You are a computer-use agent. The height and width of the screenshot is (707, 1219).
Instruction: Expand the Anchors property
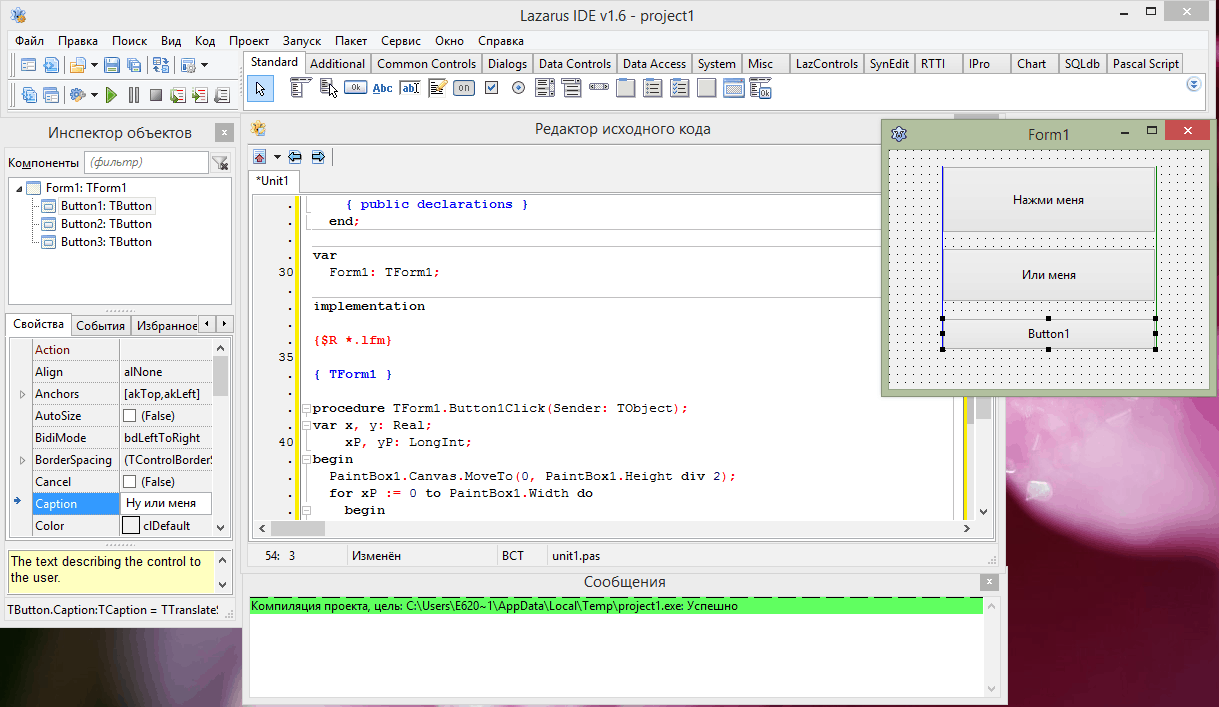click(x=22, y=394)
